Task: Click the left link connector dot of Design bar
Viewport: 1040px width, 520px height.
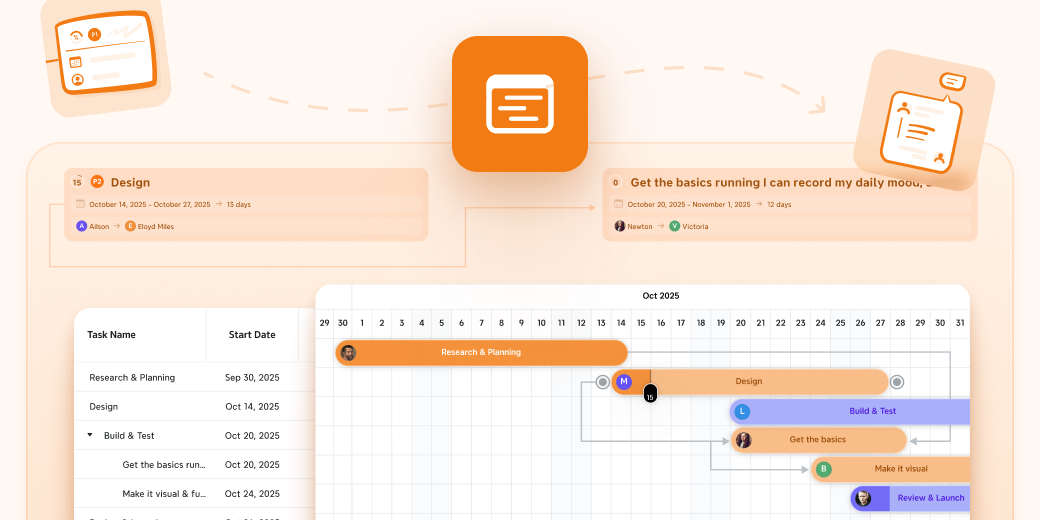Action: point(602,382)
